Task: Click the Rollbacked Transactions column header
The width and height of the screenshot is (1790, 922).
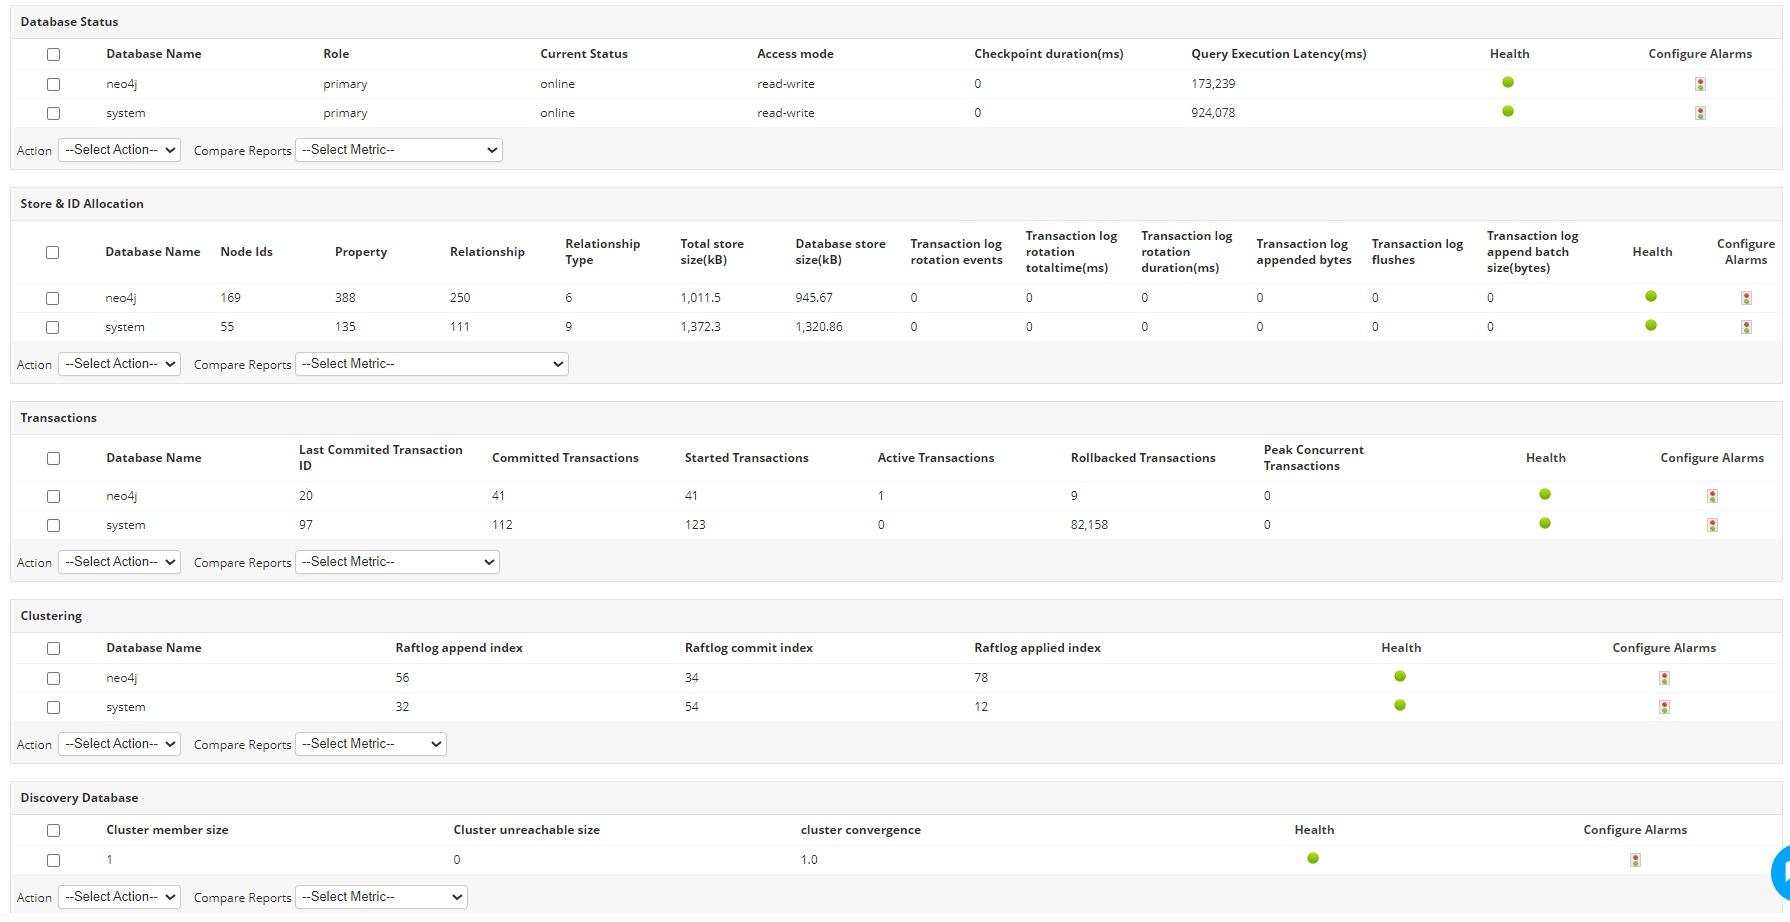Action: point(1142,458)
